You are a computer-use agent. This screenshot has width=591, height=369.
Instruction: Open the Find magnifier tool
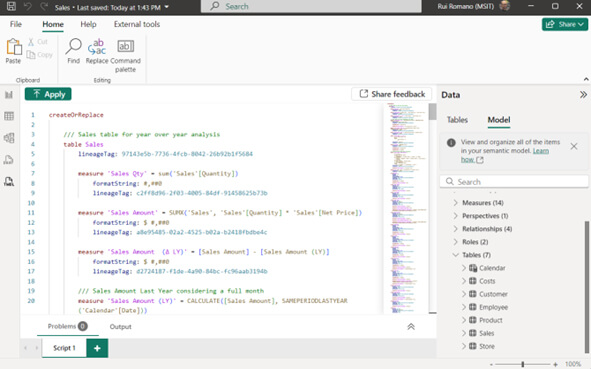click(73, 51)
